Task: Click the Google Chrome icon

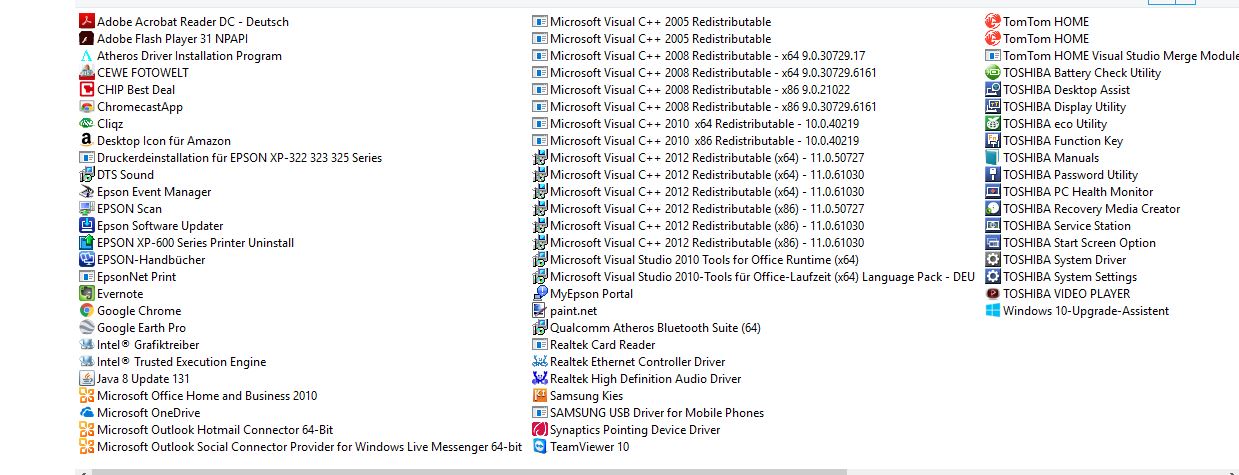Action: tap(87, 310)
